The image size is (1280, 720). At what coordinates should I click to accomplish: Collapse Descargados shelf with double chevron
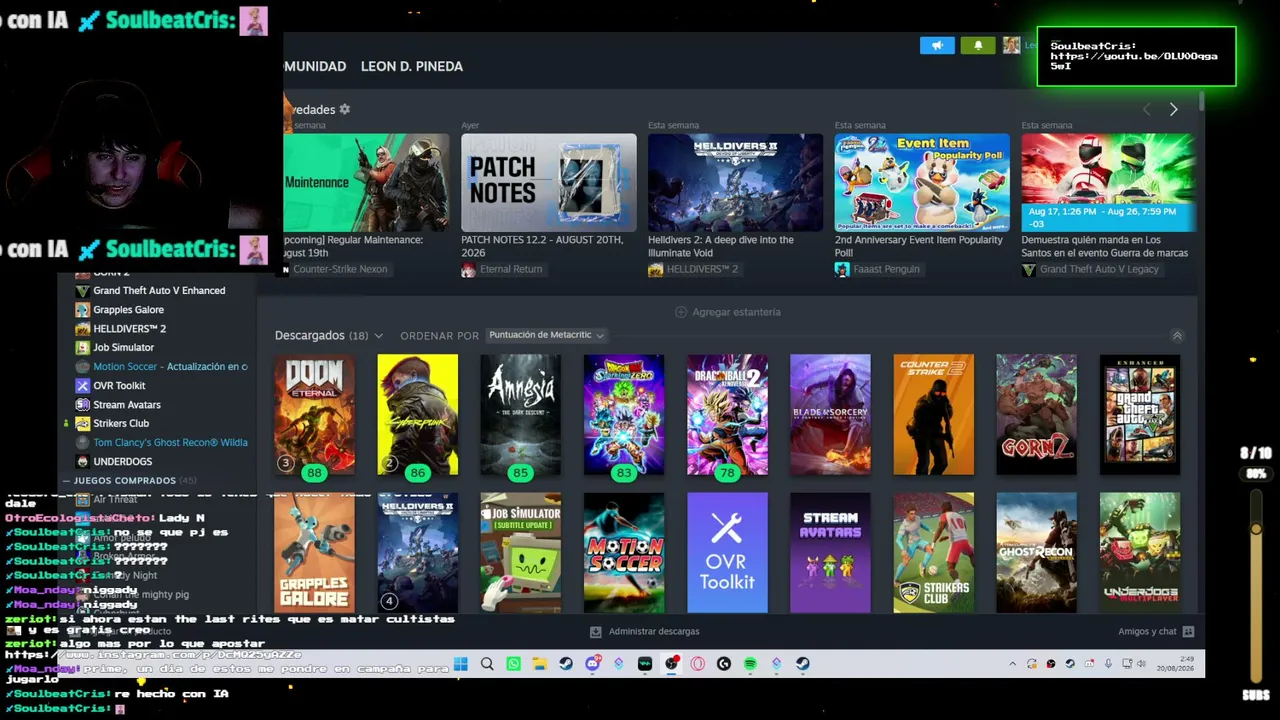pos(1177,336)
